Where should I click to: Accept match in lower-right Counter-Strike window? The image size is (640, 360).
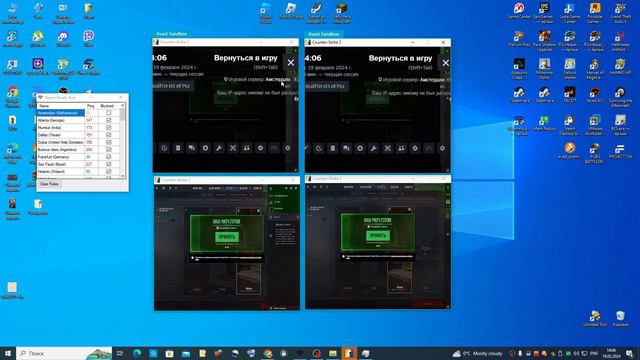click(x=378, y=236)
